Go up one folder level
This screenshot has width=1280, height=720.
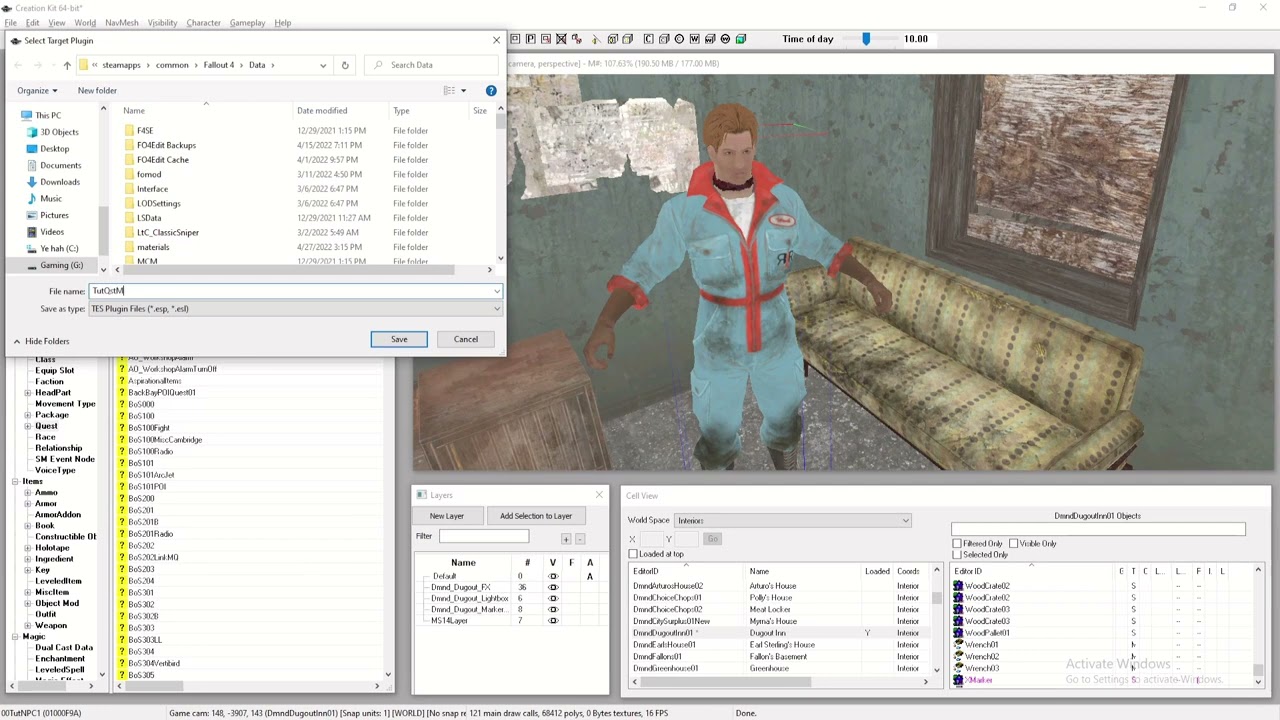67,65
